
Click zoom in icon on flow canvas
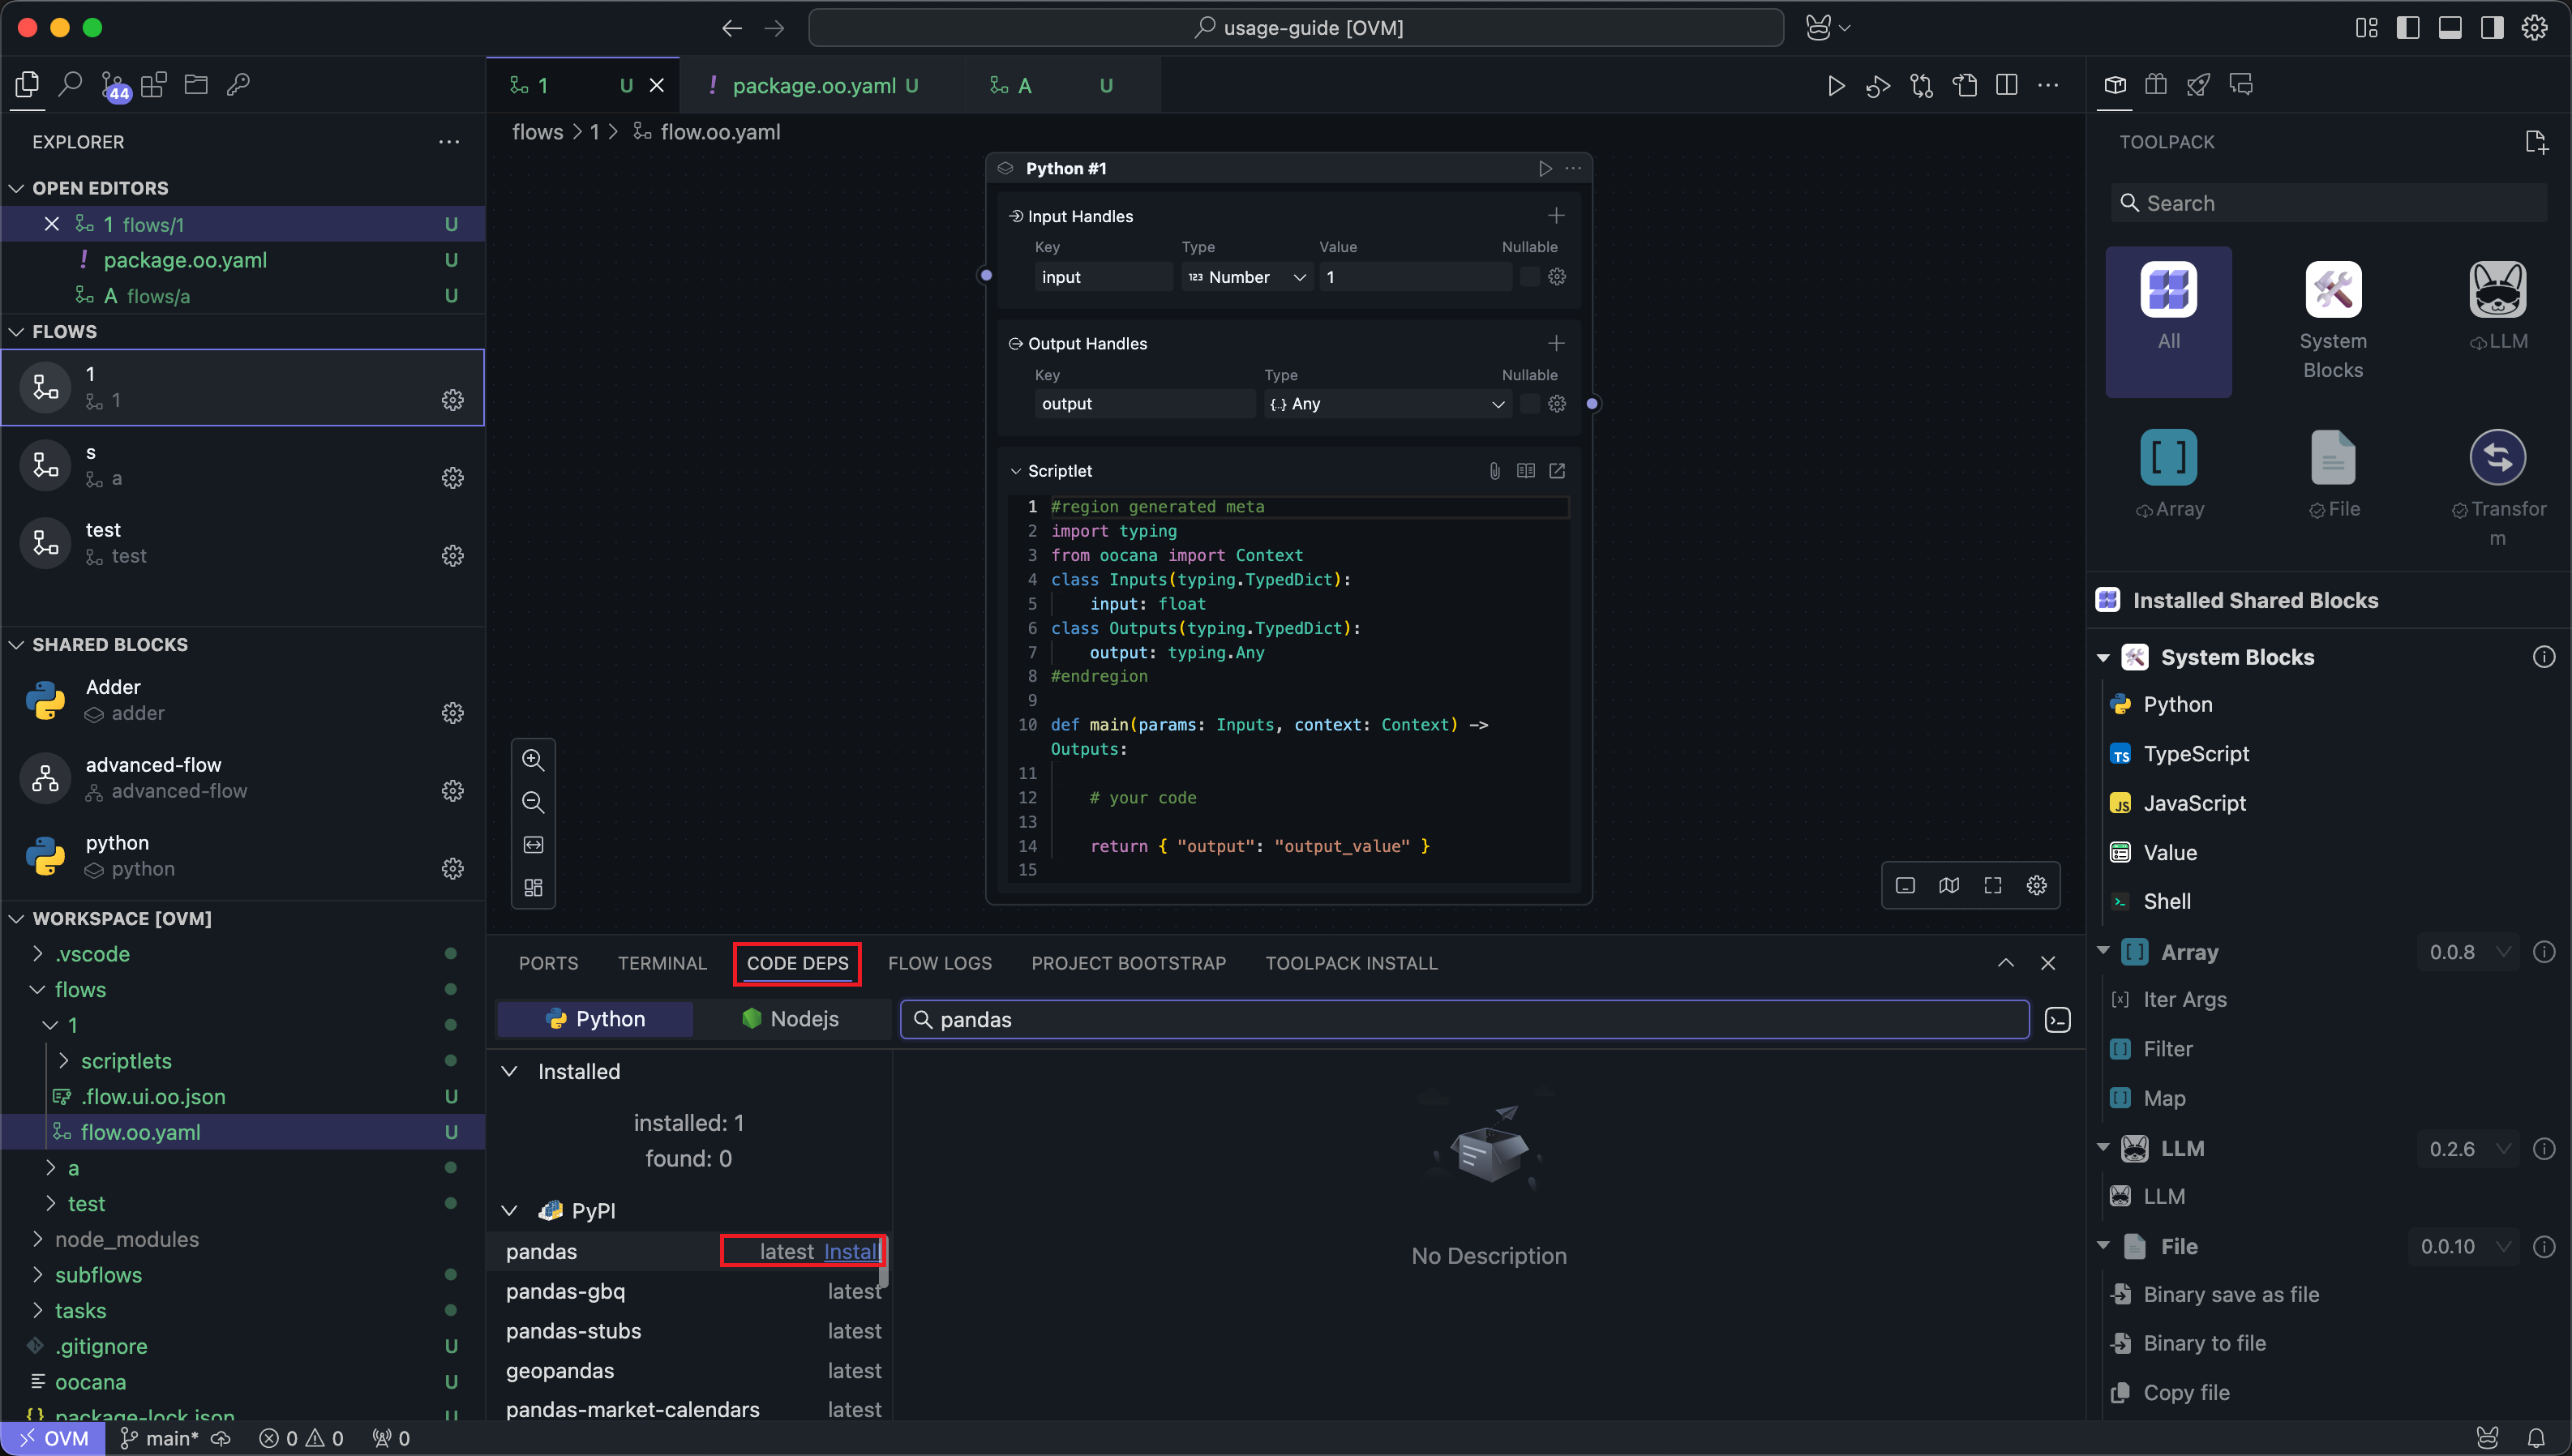(533, 760)
